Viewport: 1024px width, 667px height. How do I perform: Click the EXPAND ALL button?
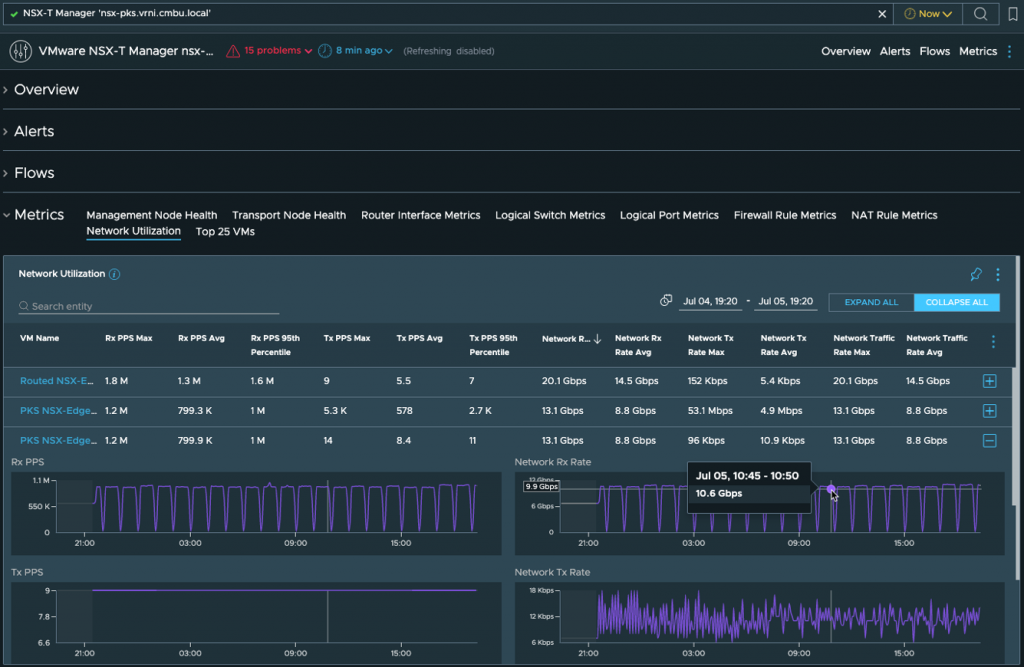pos(871,302)
